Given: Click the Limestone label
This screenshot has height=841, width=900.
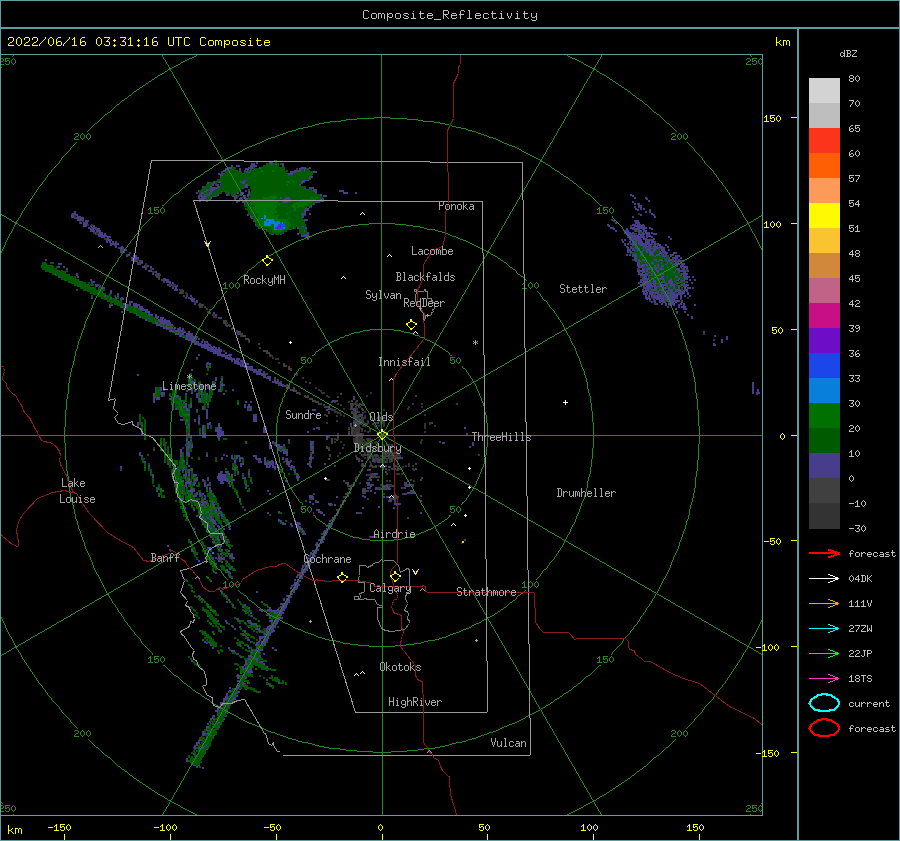Looking at the screenshot, I should pos(189,386).
